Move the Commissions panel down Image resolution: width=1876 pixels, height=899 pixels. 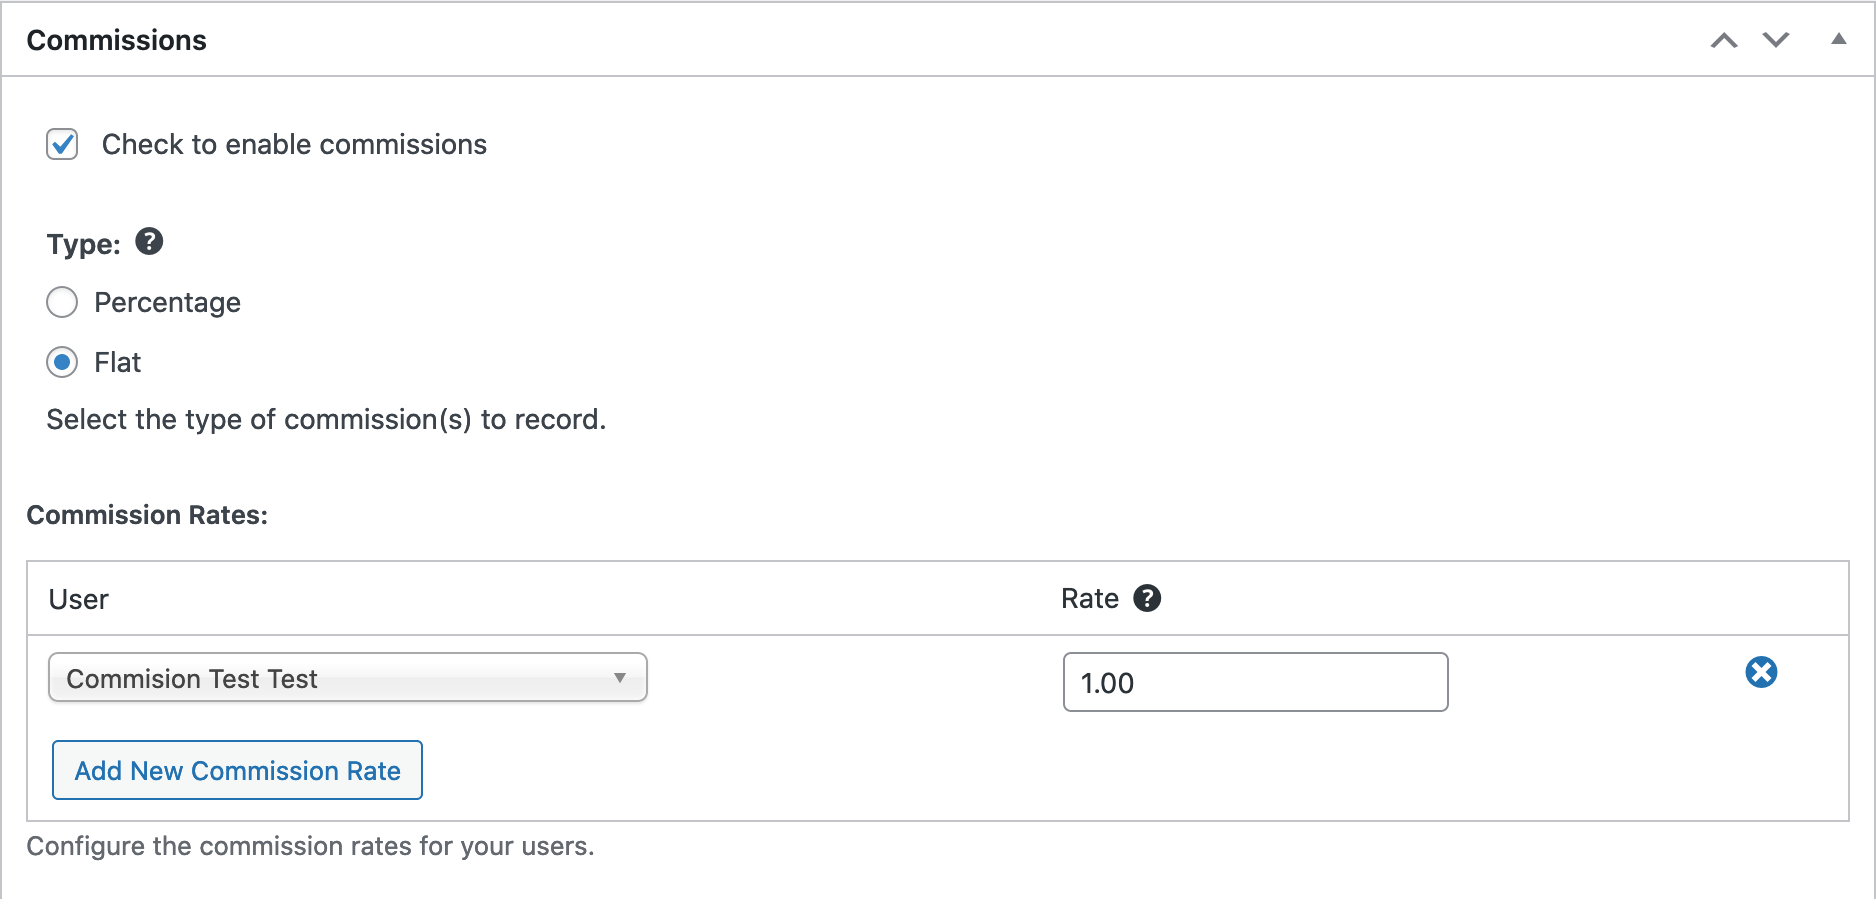1776,41
